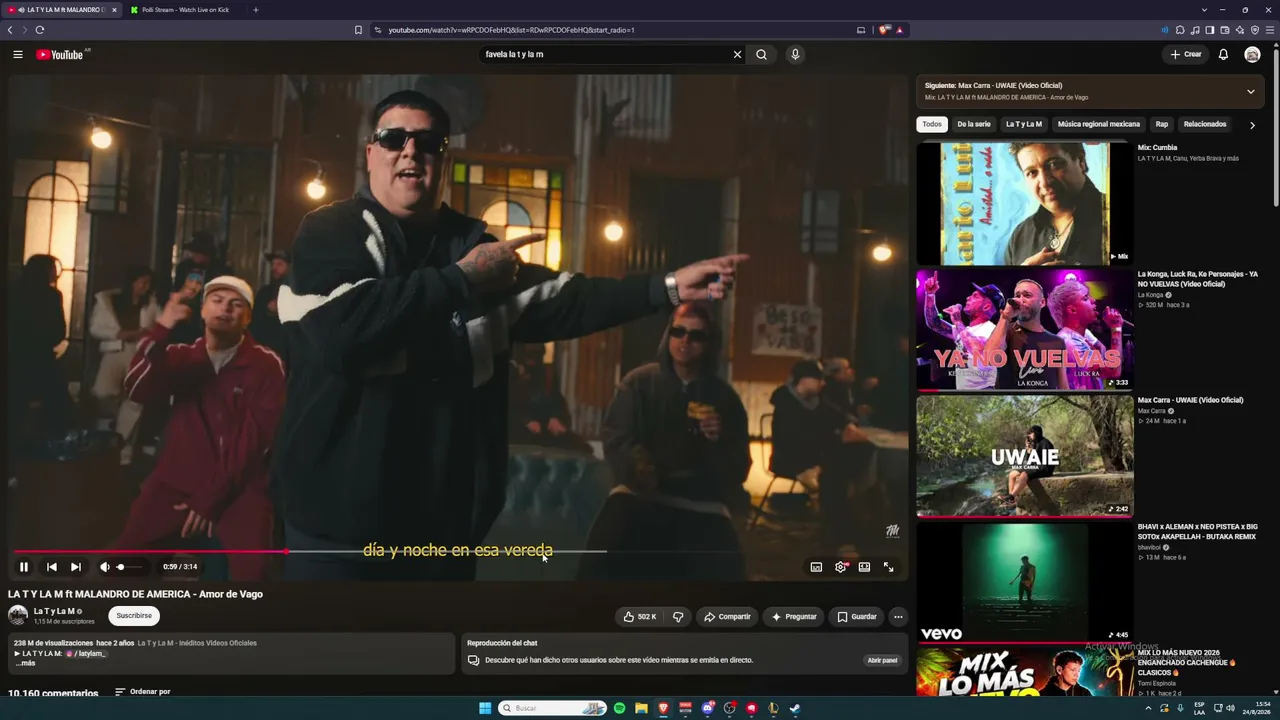Open the Brave VPN shield icon

[x=1255, y=30]
